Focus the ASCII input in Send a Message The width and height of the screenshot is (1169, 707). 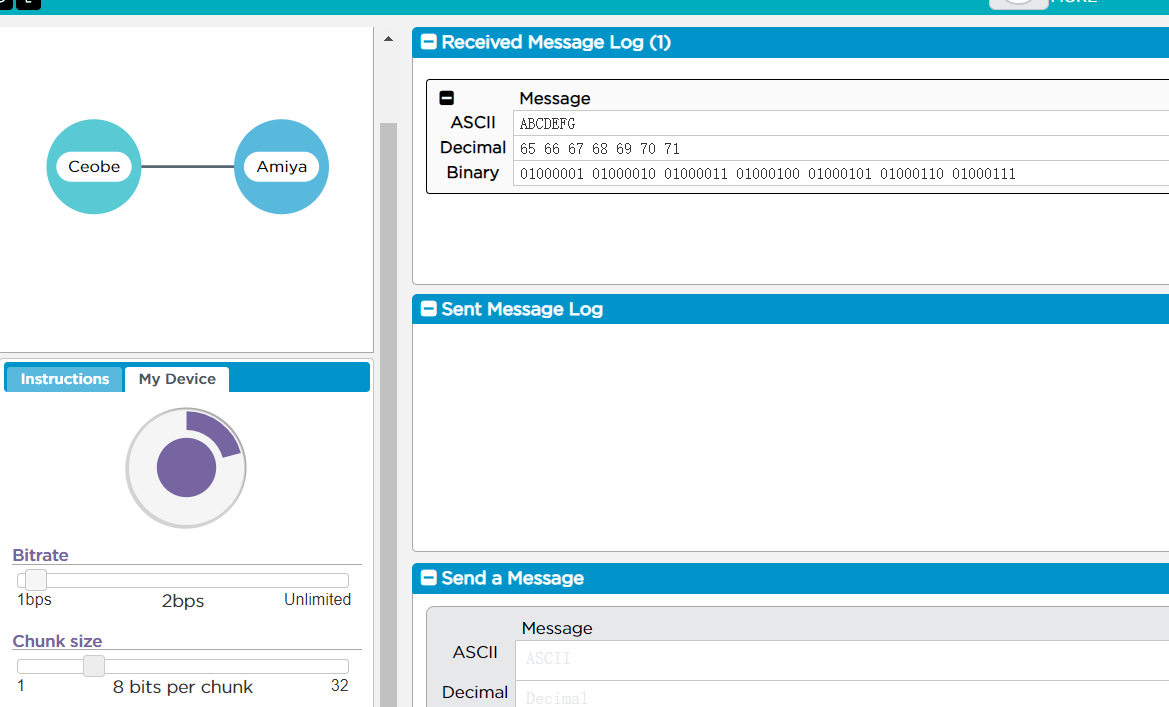pyautogui.click(x=842, y=659)
